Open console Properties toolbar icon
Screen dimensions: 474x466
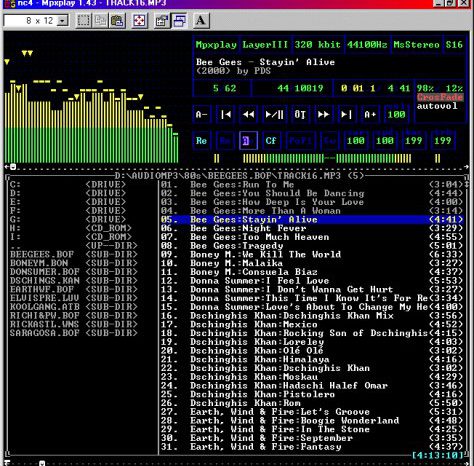pyautogui.click(x=162, y=21)
